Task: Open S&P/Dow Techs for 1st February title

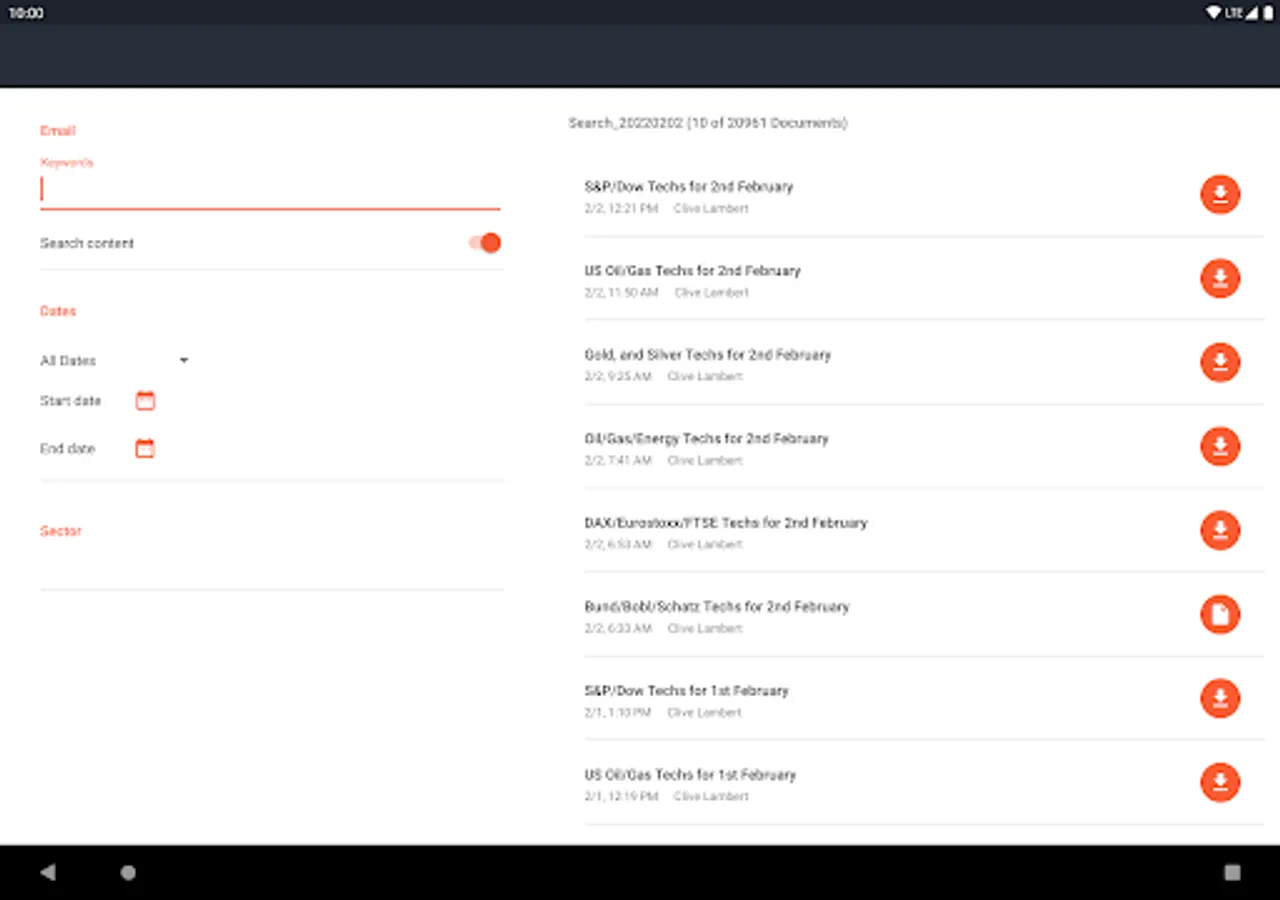Action: (687, 691)
